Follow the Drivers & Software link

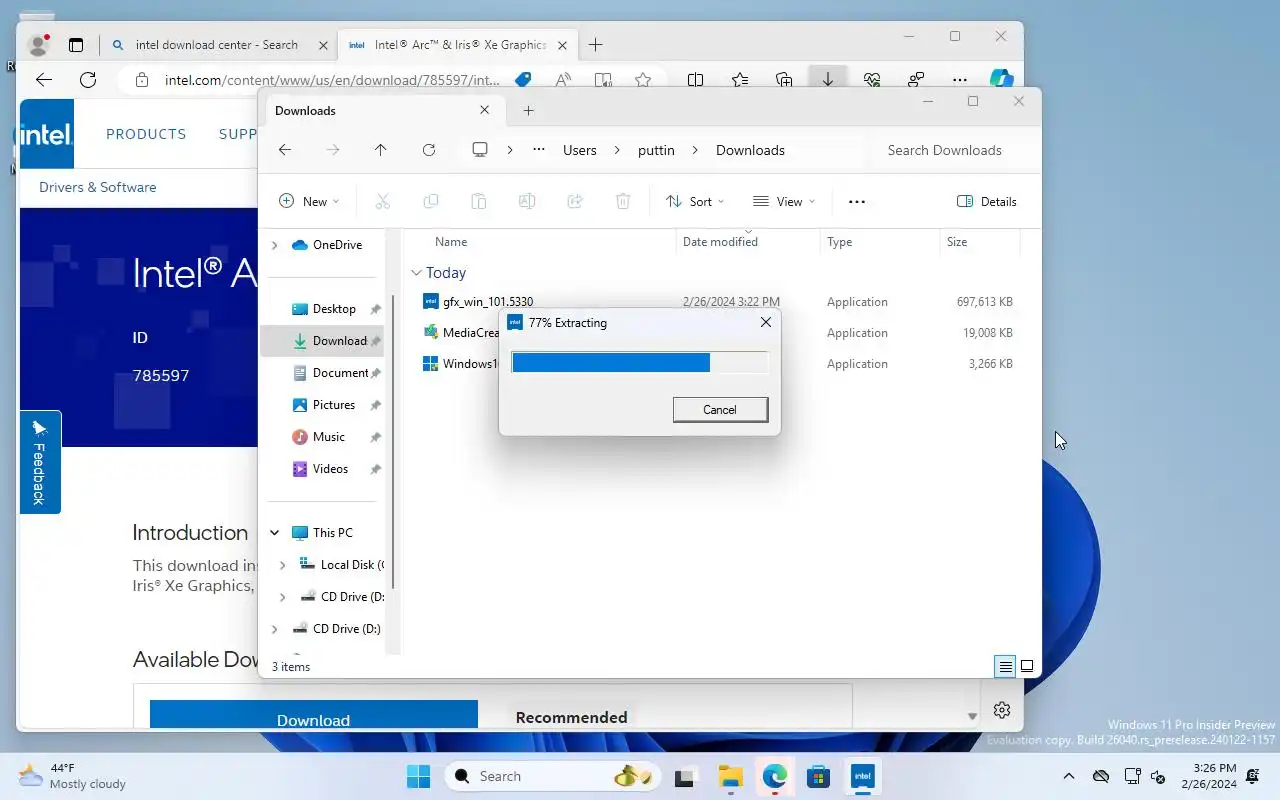pyautogui.click(x=98, y=187)
